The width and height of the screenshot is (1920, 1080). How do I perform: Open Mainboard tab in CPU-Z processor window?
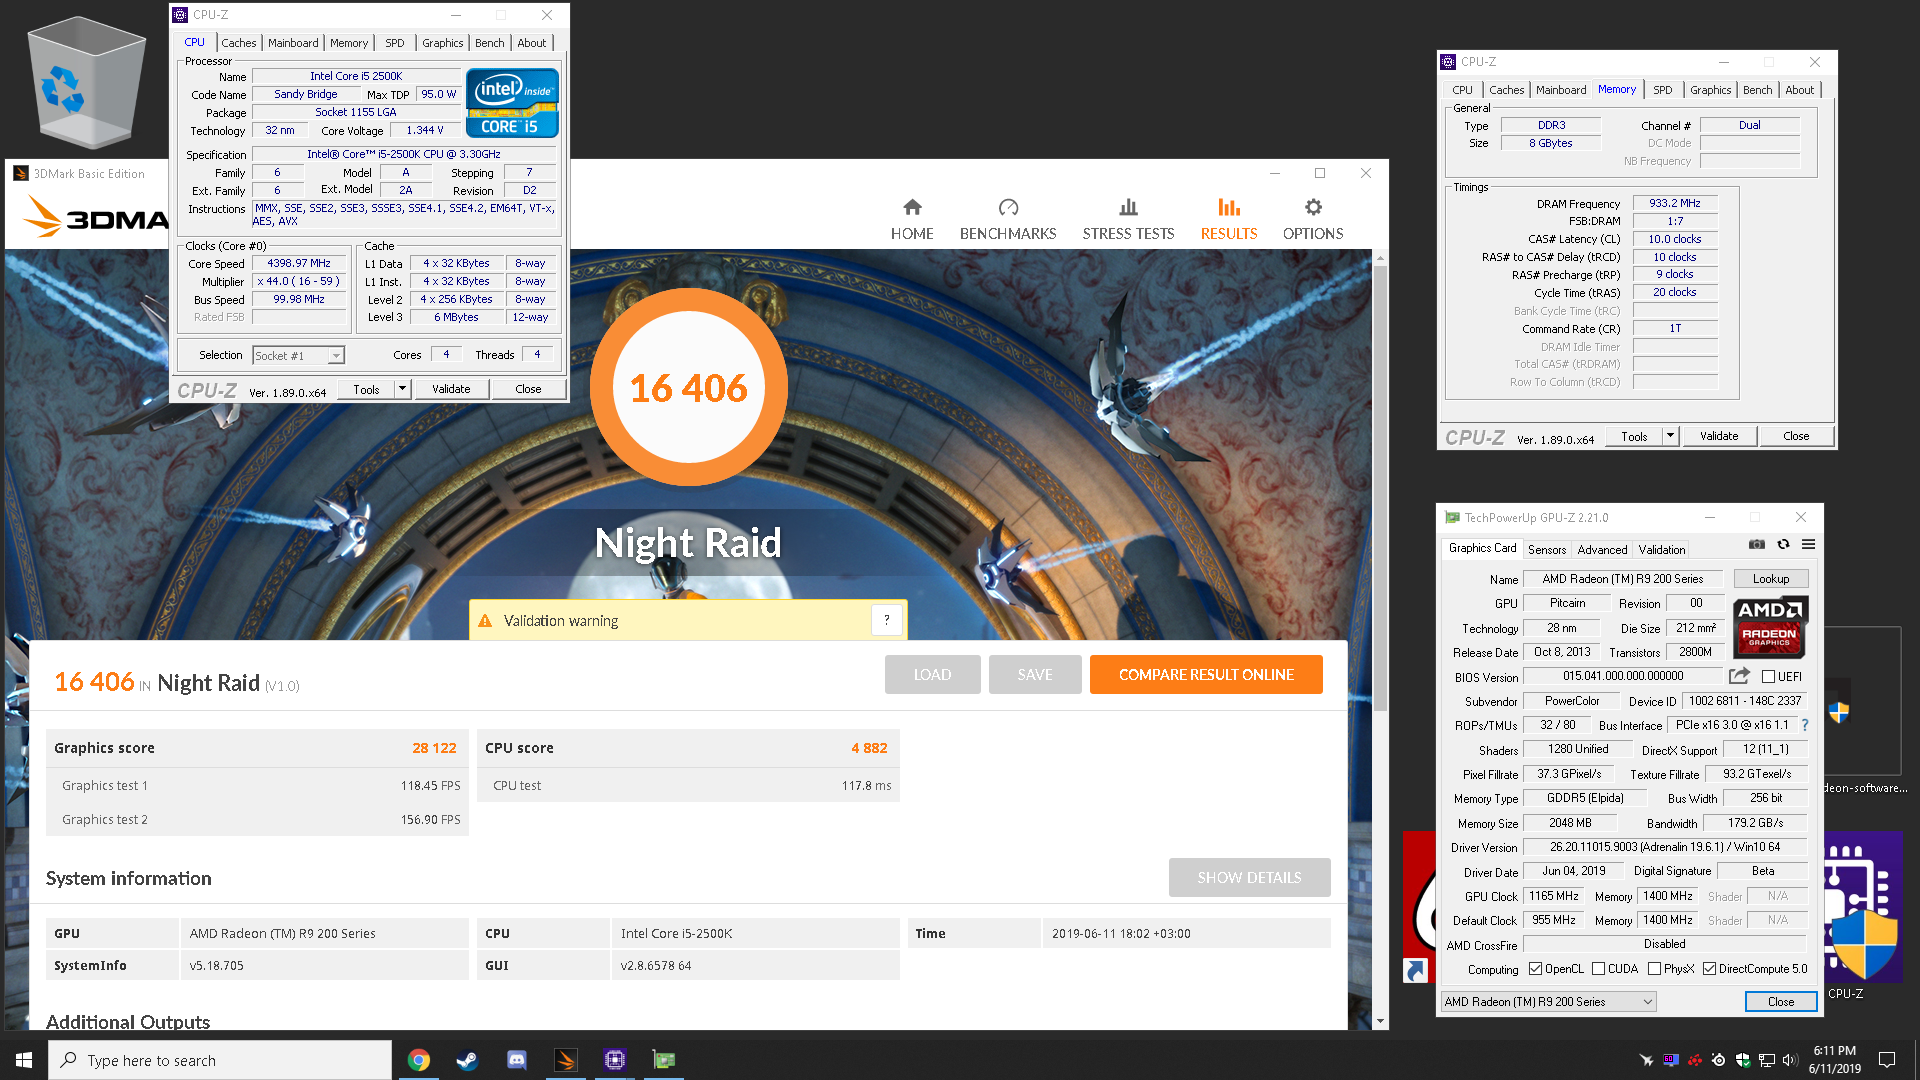point(293,43)
